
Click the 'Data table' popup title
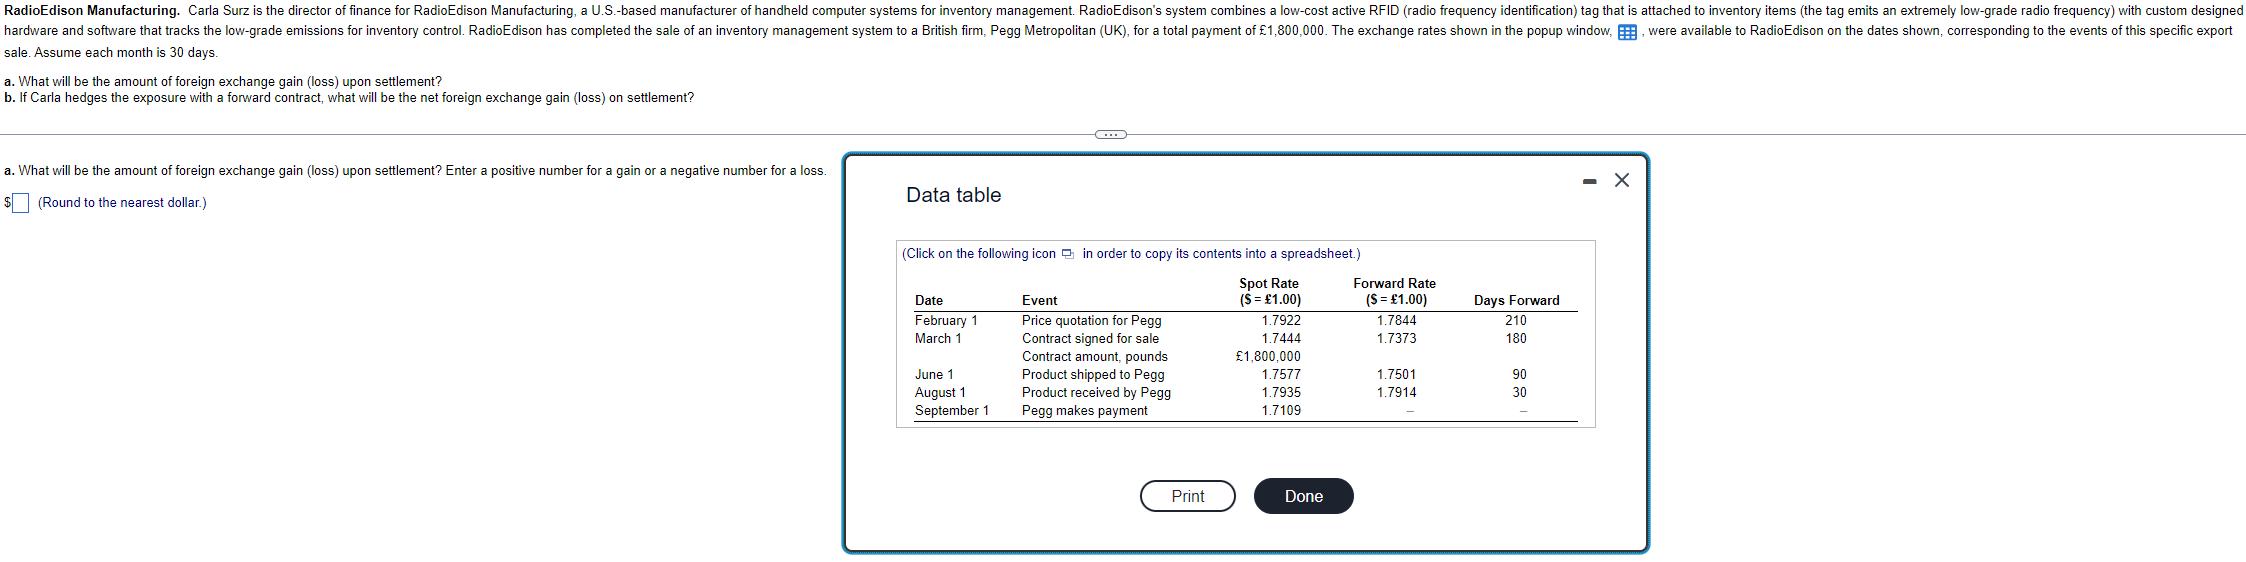953,195
